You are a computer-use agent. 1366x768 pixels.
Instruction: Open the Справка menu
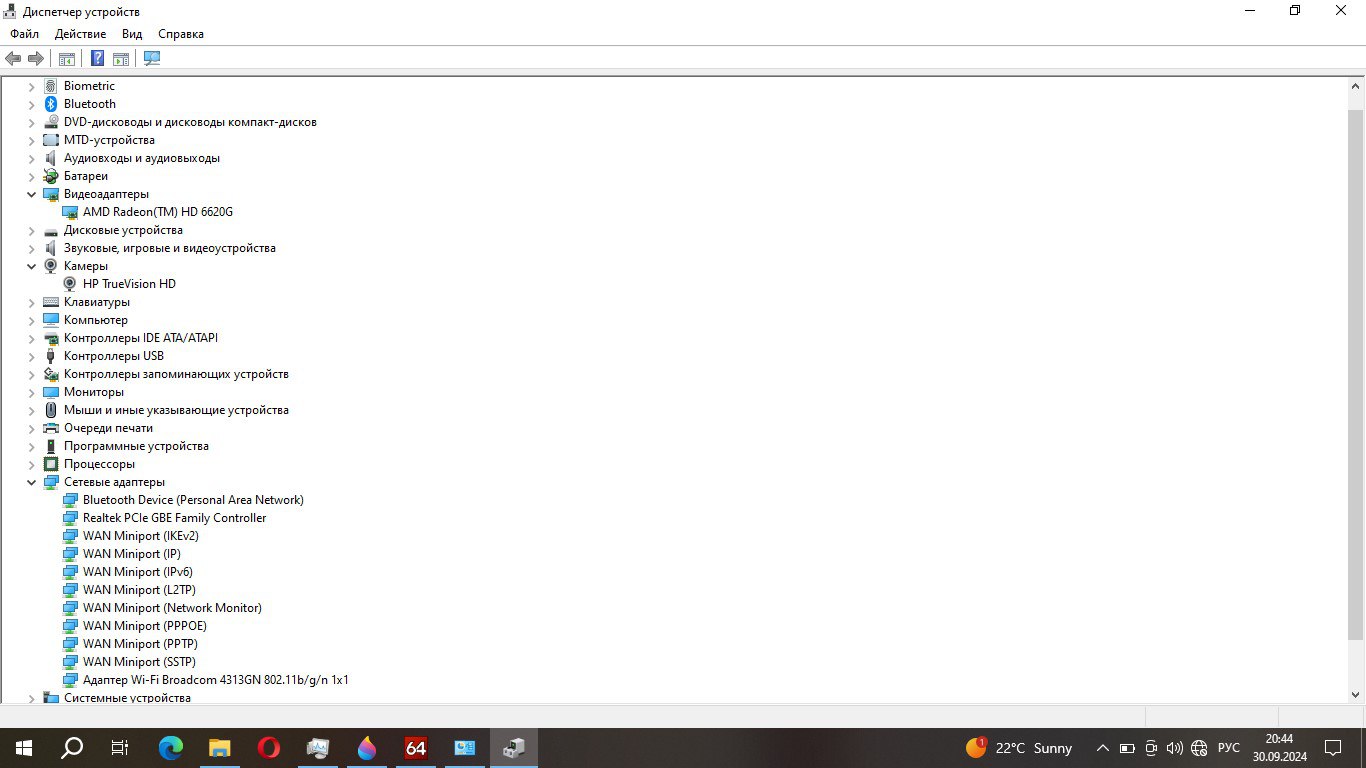click(x=181, y=34)
